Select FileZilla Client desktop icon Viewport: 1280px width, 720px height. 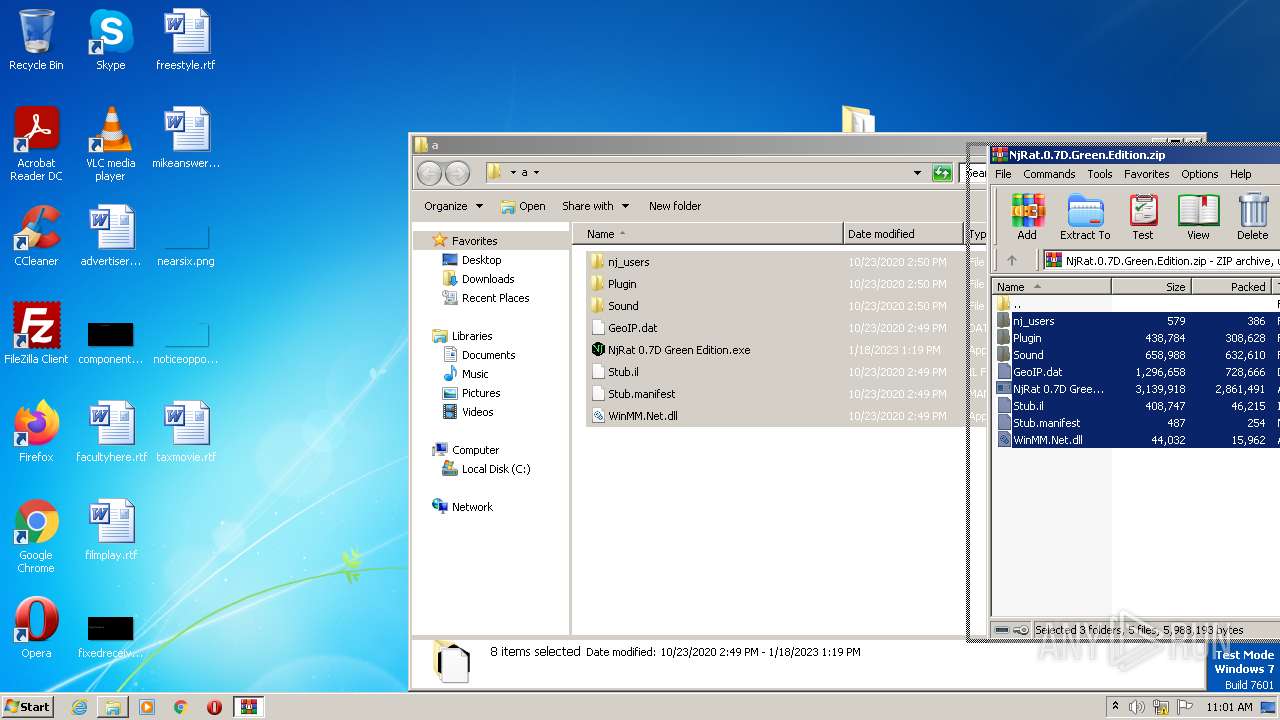click(x=36, y=334)
